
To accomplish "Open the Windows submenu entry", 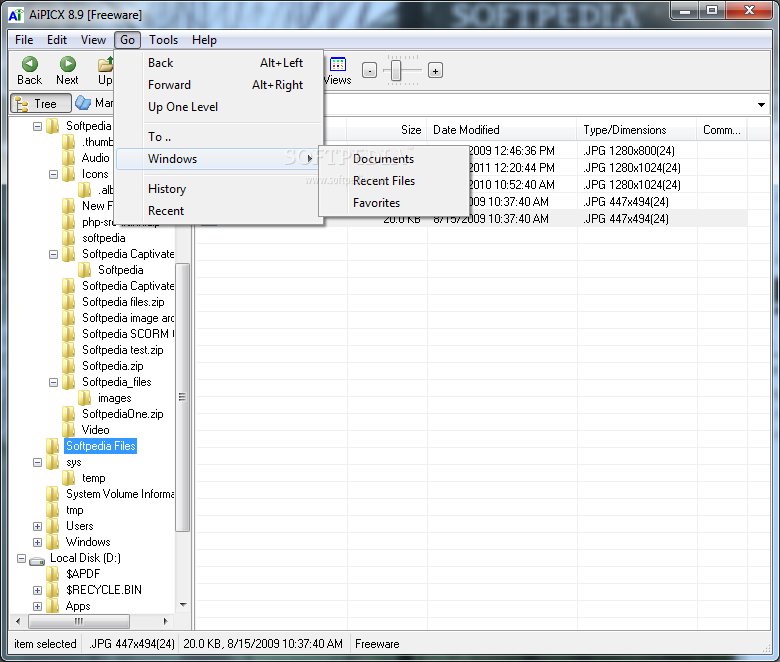I will click(219, 159).
